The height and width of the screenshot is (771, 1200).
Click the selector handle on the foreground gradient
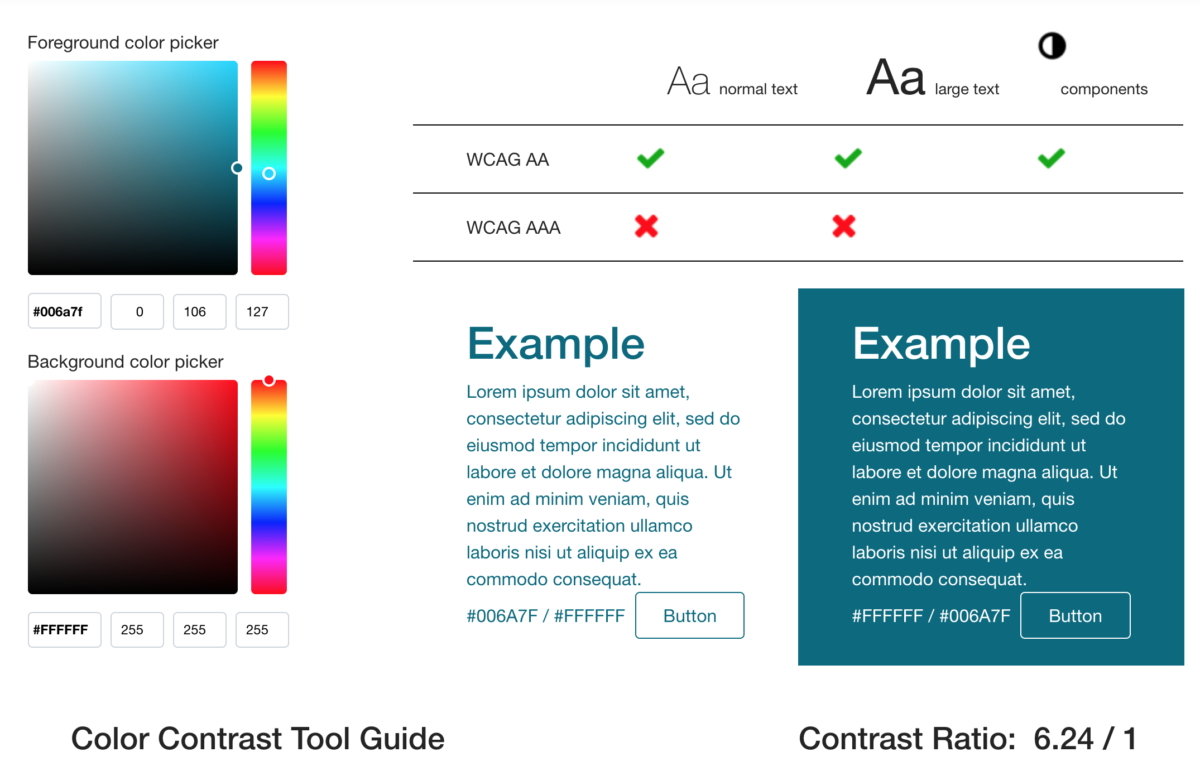[x=237, y=168]
